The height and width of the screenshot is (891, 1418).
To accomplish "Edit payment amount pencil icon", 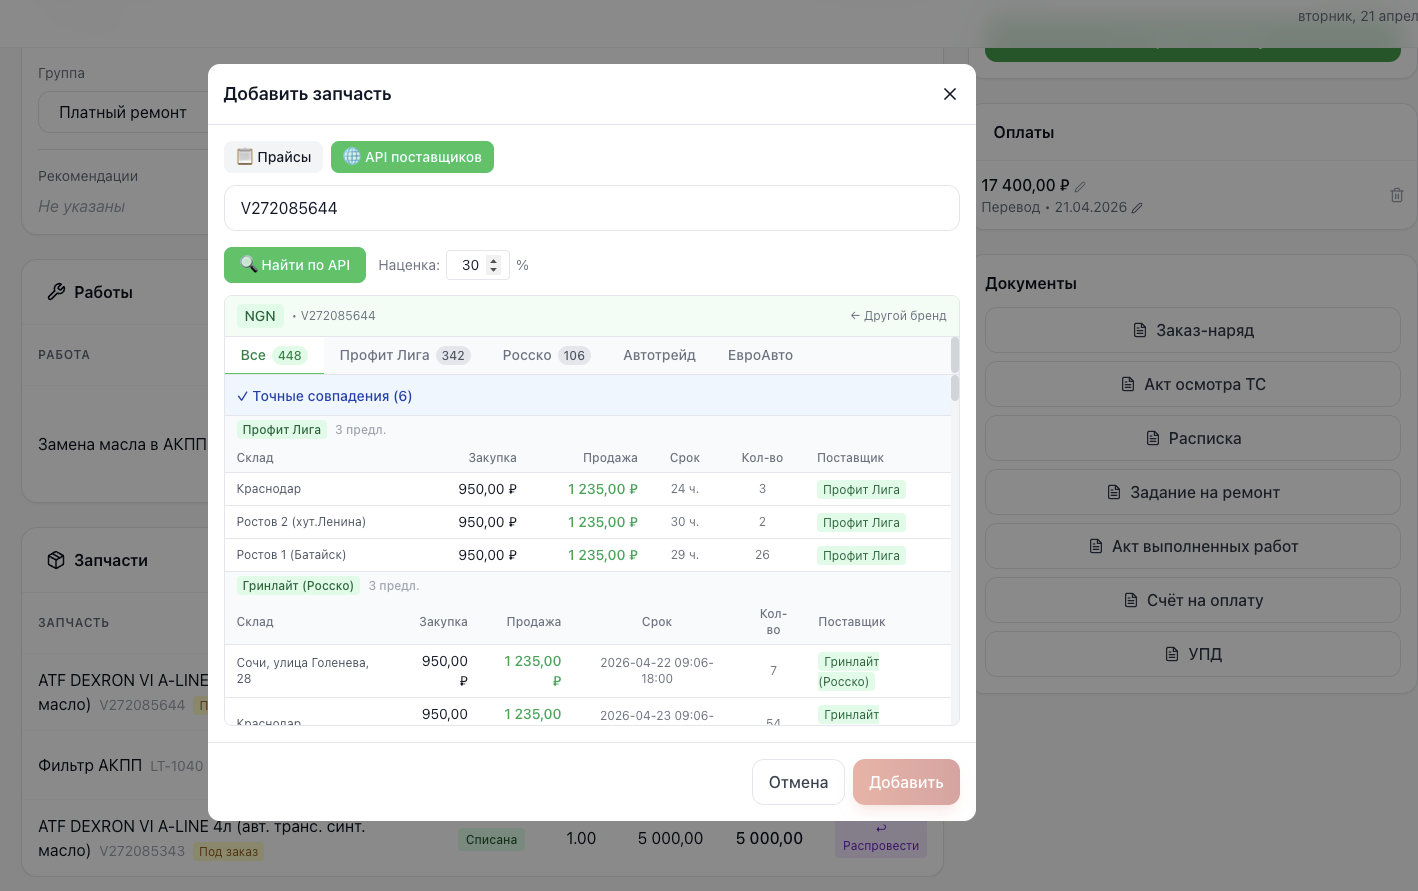I will pos(1080,186).
